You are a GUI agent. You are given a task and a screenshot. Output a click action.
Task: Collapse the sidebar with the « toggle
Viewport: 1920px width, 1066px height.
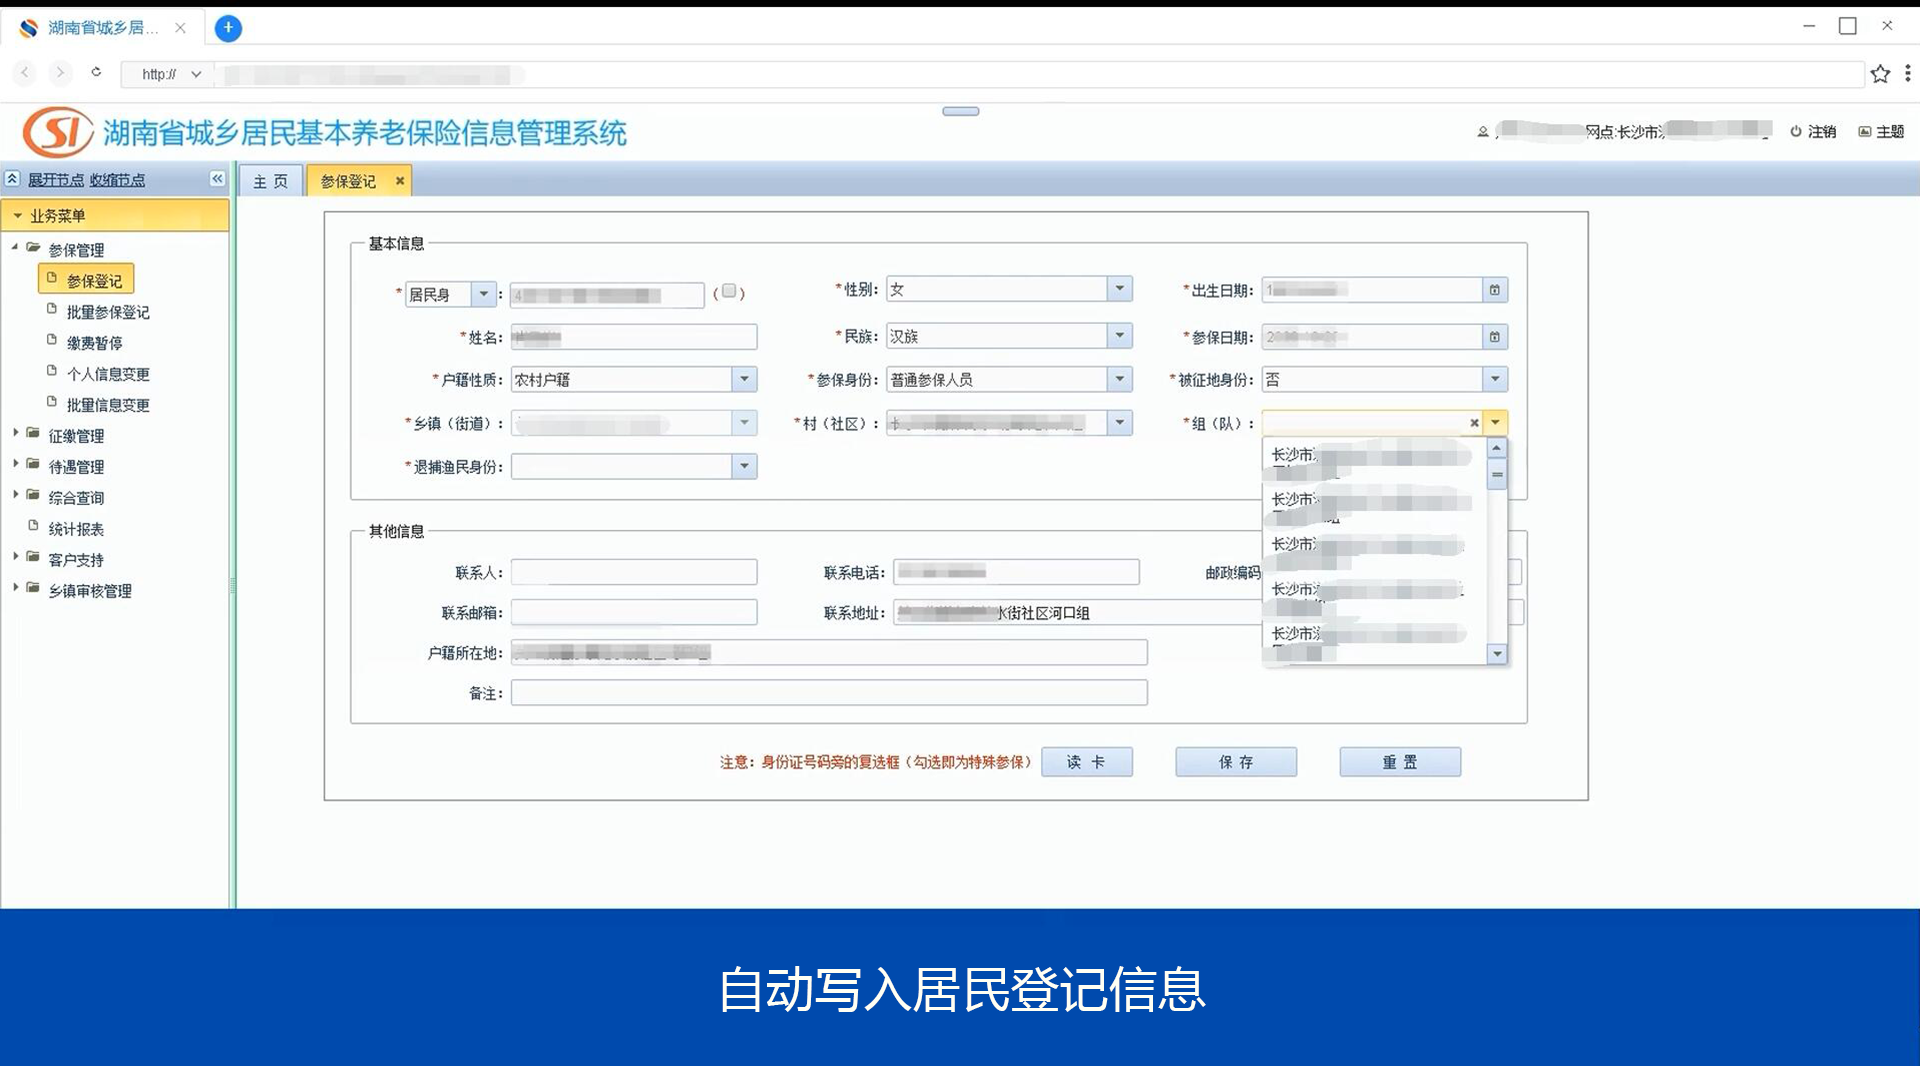point(218,179)
